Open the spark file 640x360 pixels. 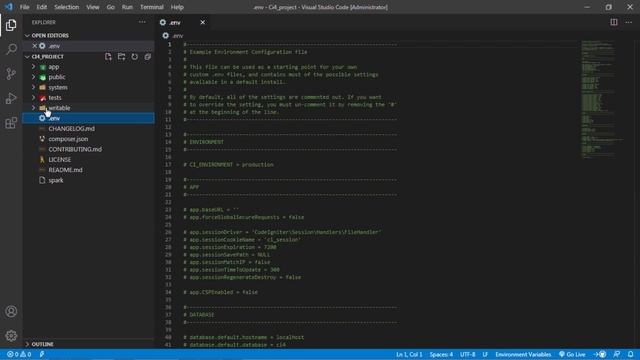pyautogui.click(x=89, y=180)
